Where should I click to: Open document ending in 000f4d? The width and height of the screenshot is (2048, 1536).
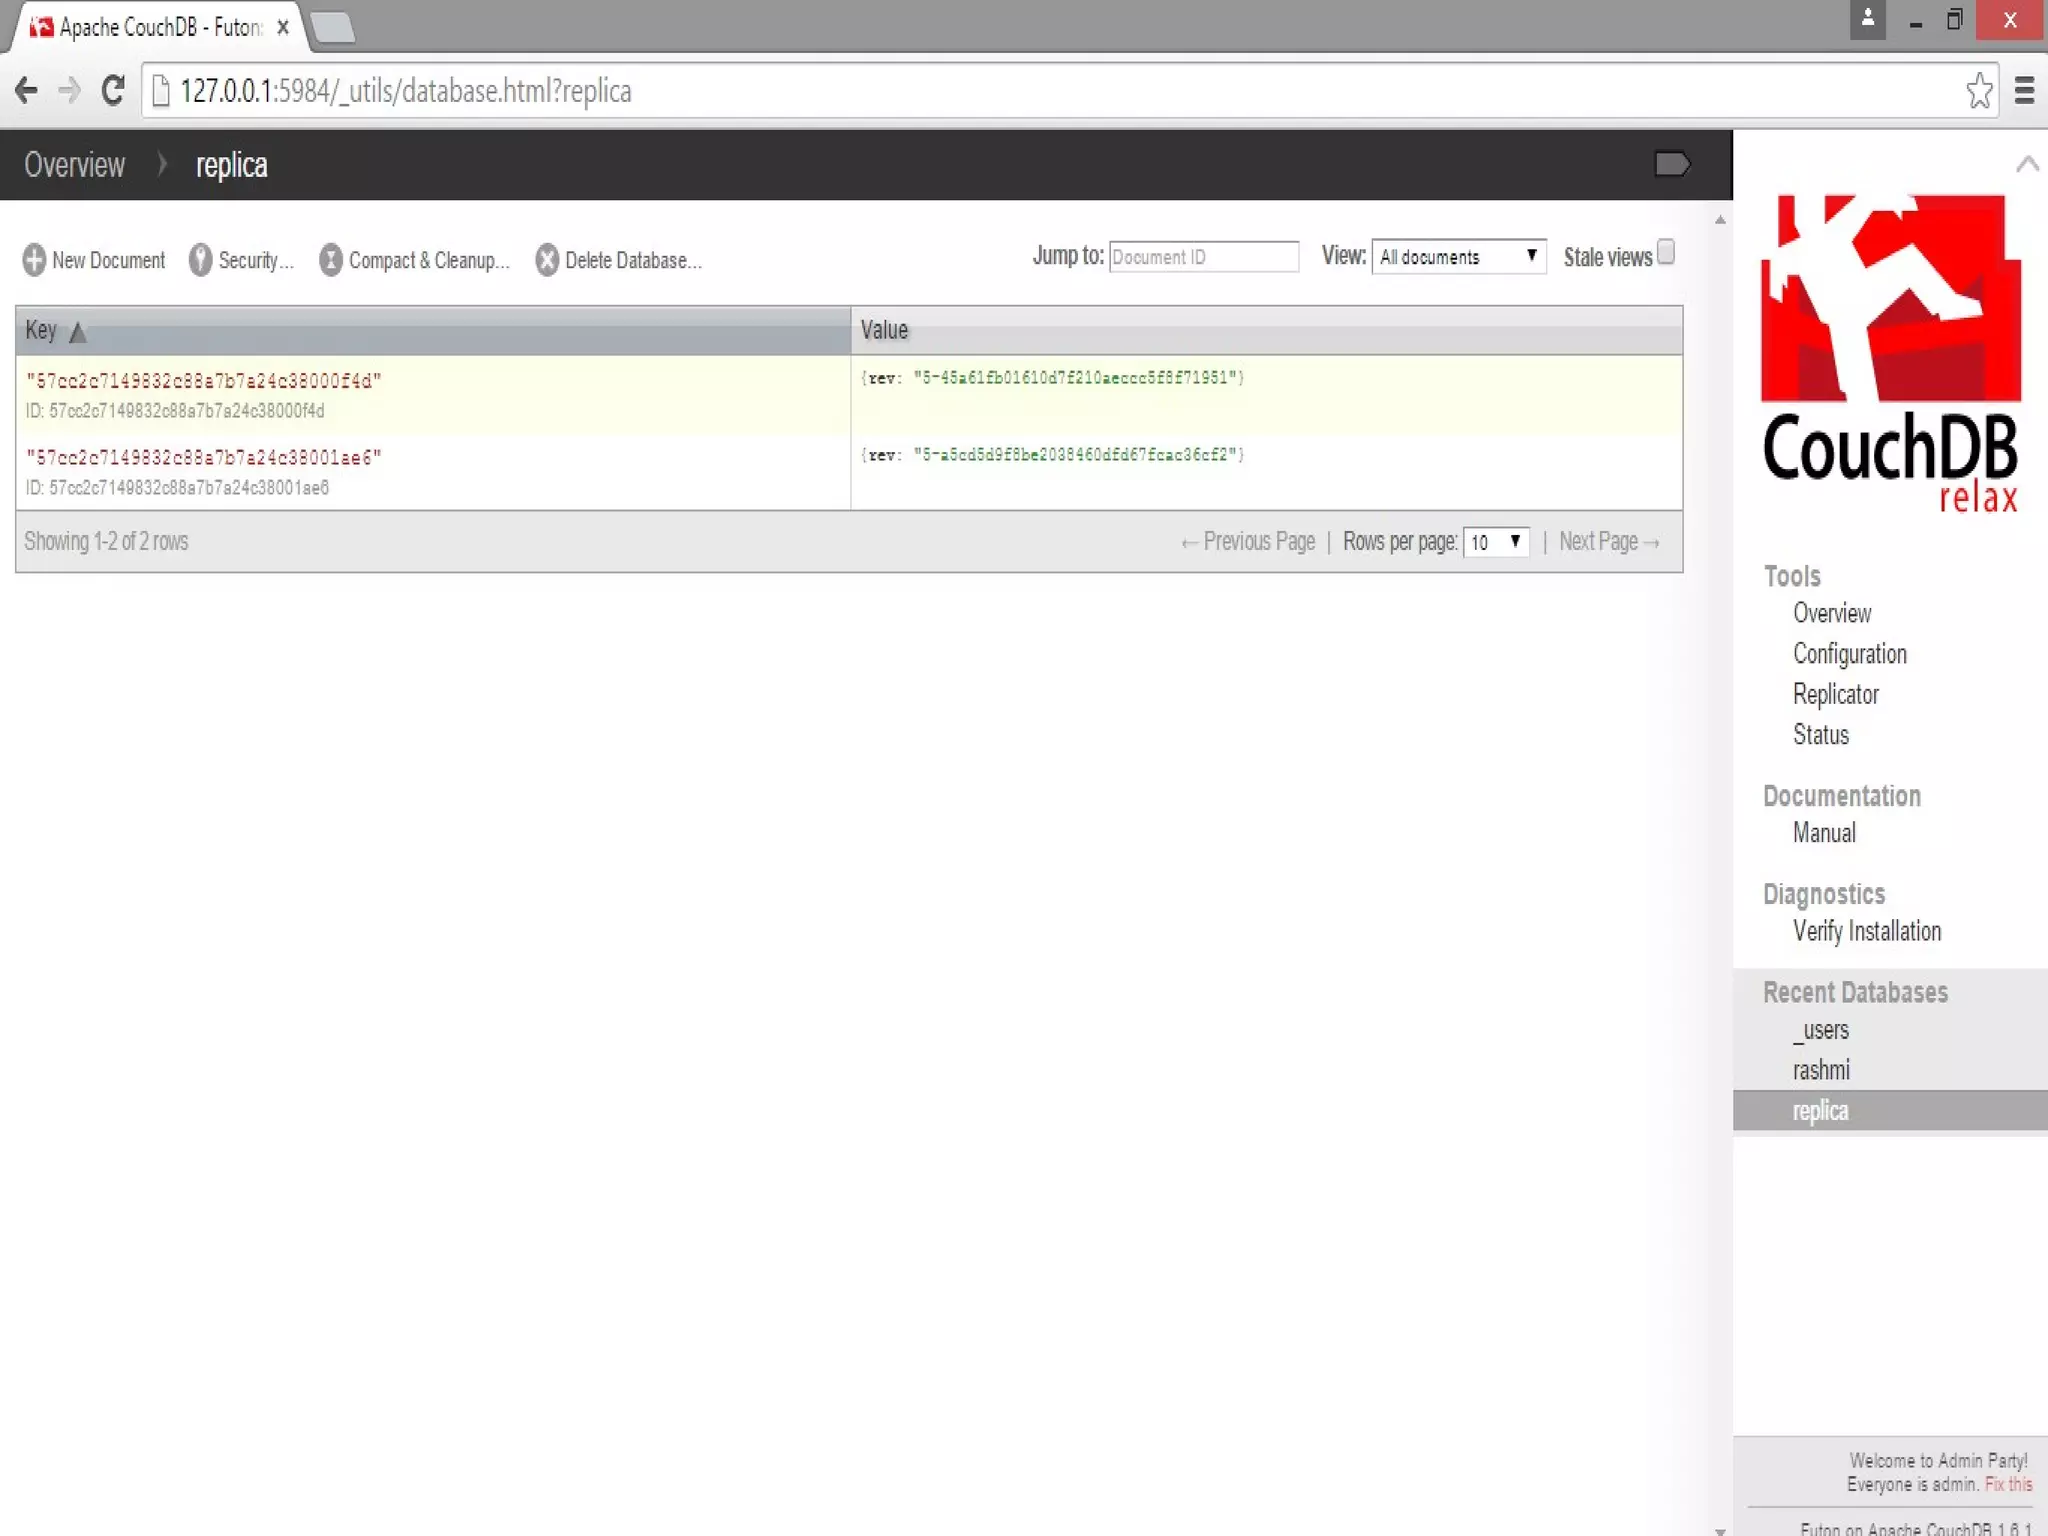204,381
